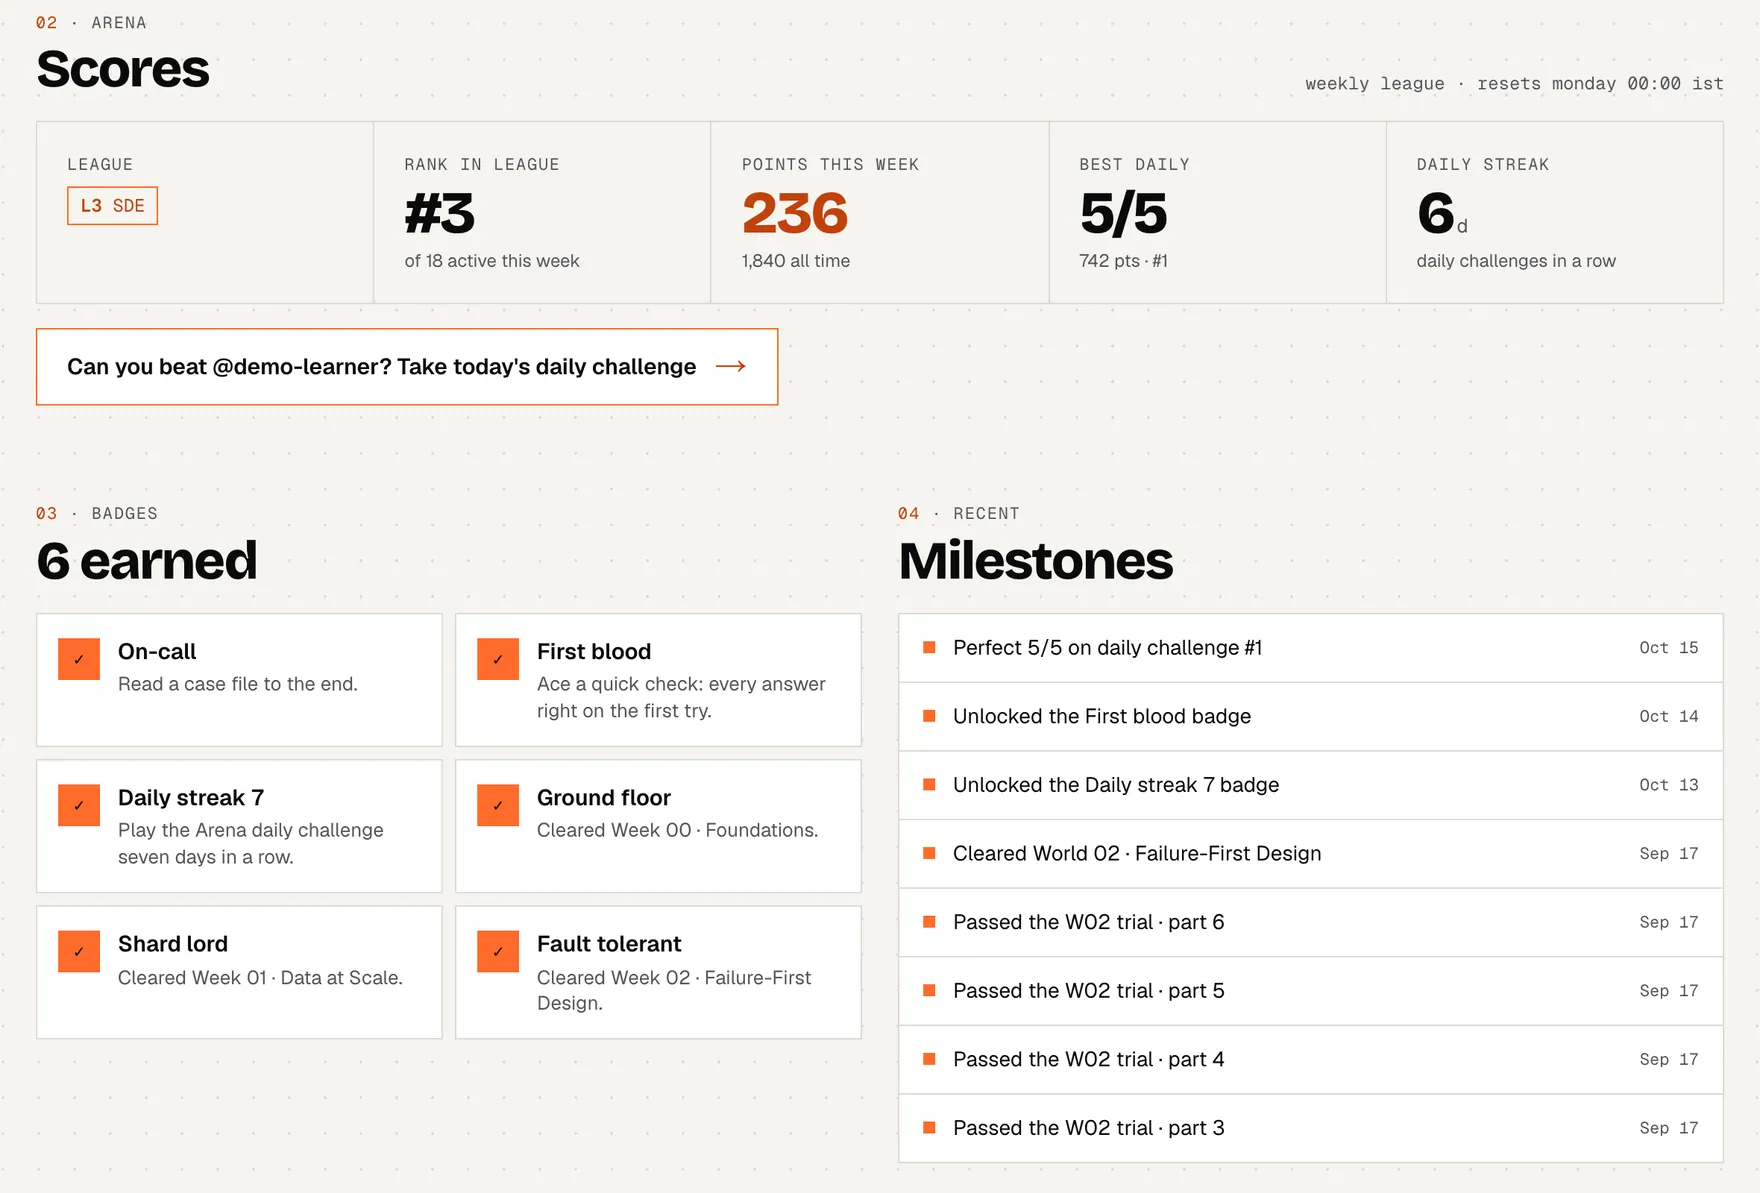Click the orange check icon beside On-call
This screenshot has height=1193, width=1760.
click(x=79, y=659)
